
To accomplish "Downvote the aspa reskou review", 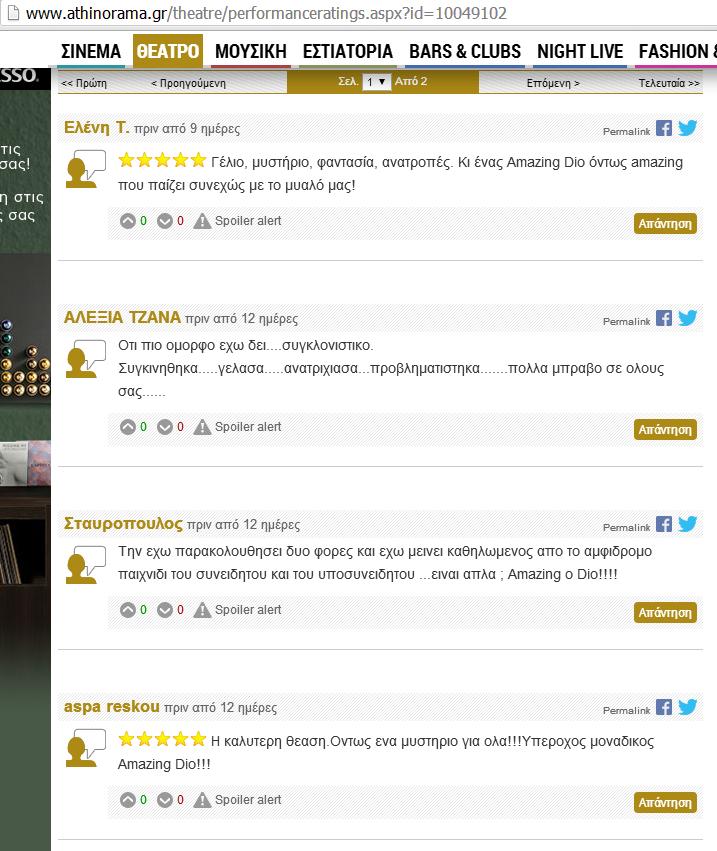I will (x=164, y=800).
